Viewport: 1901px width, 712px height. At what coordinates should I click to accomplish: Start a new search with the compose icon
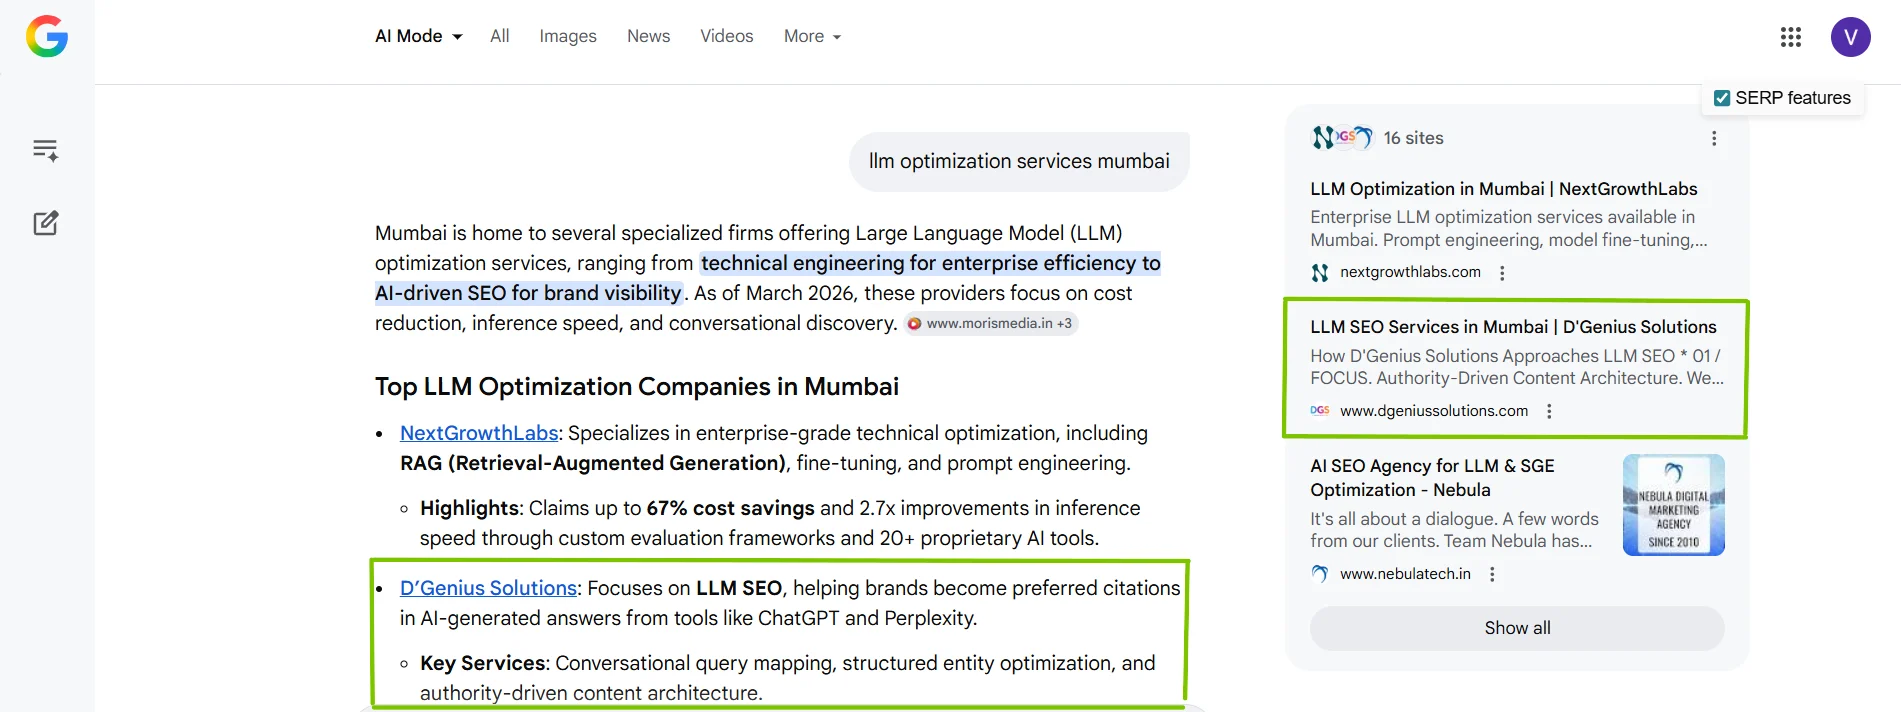pyautogui.click(x=46, y=223)
